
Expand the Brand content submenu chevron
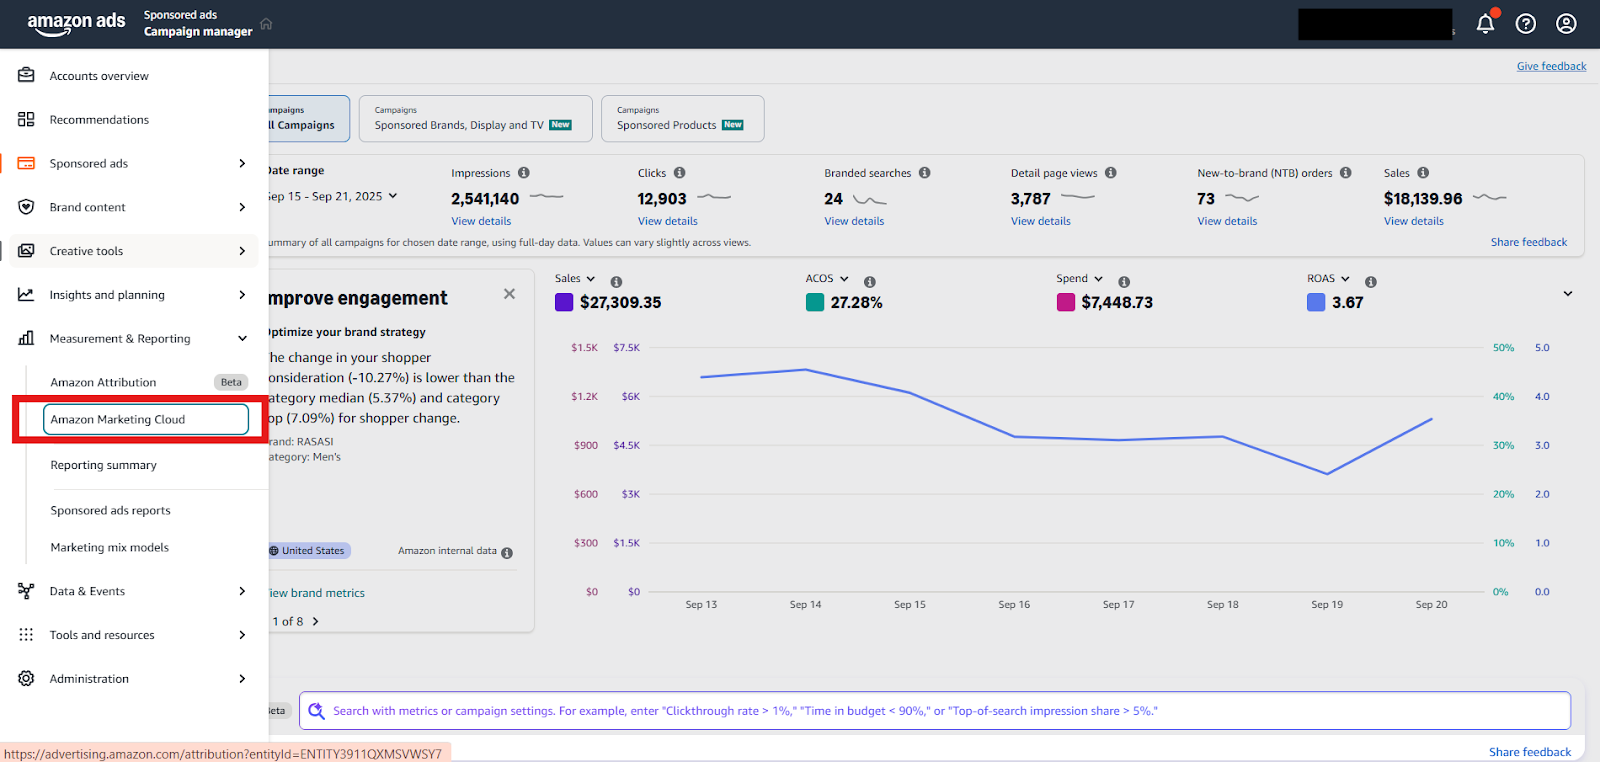pyautogui.click(x=242, y=207)
